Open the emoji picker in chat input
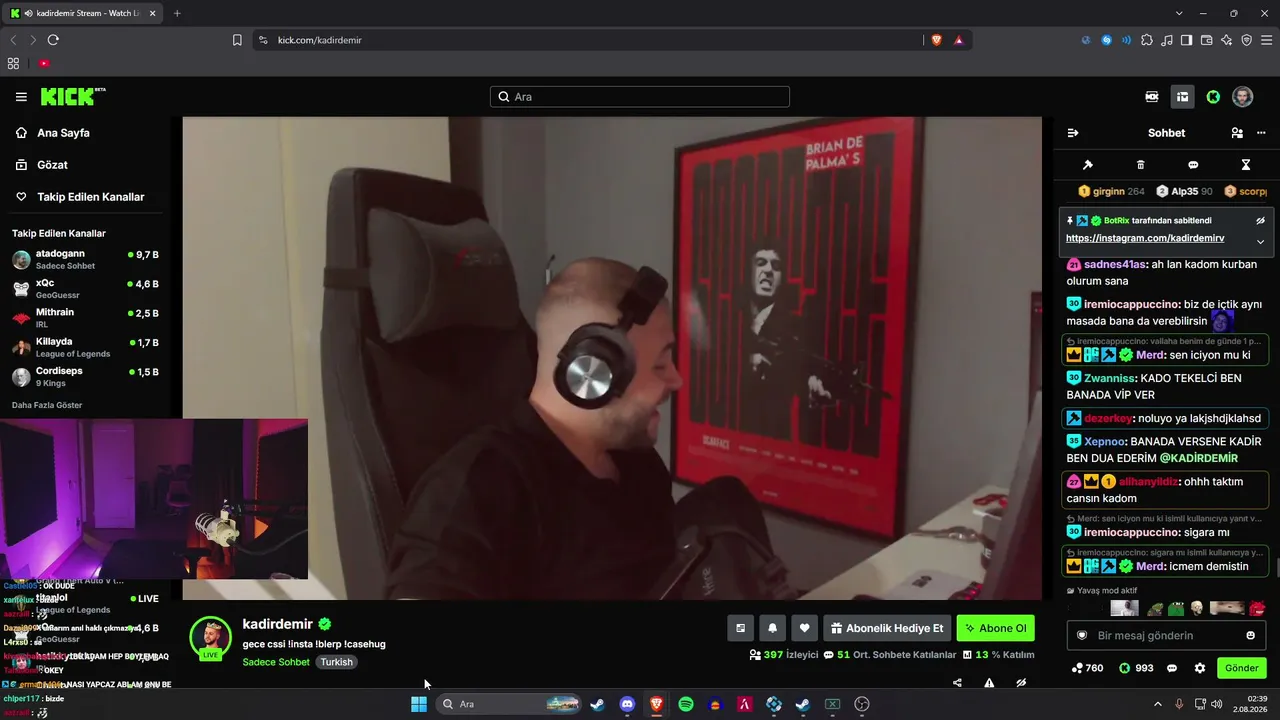This screenshot has width=1280, height=720. coord(1250,635)
